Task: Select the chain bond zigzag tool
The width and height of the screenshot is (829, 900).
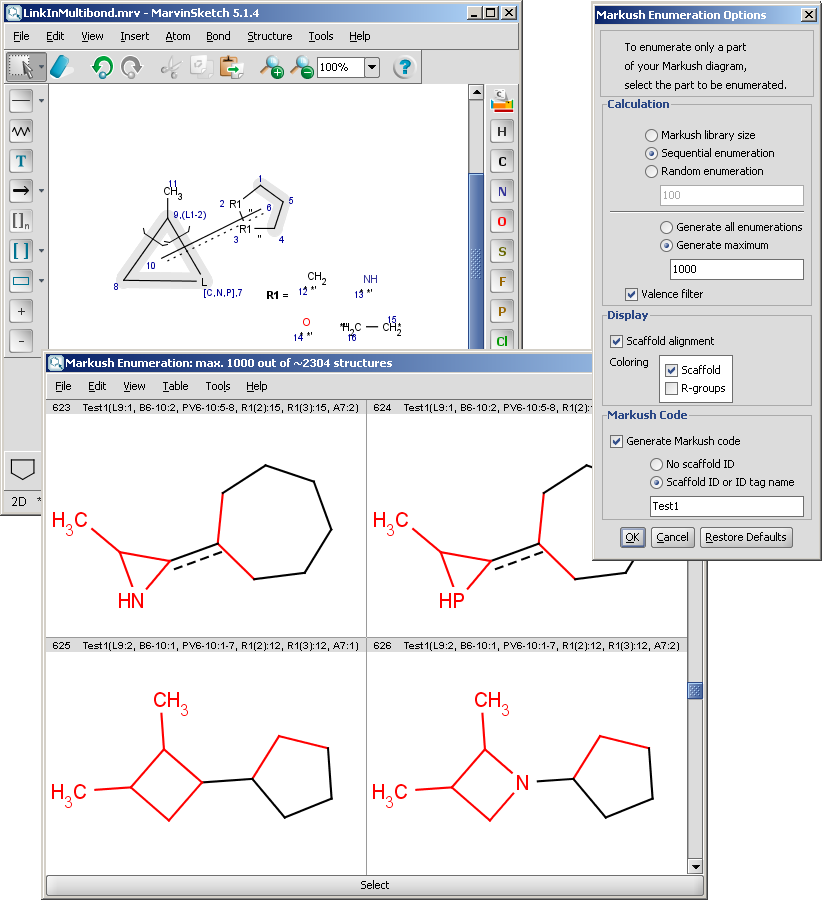Action: (x=21, y=130)
